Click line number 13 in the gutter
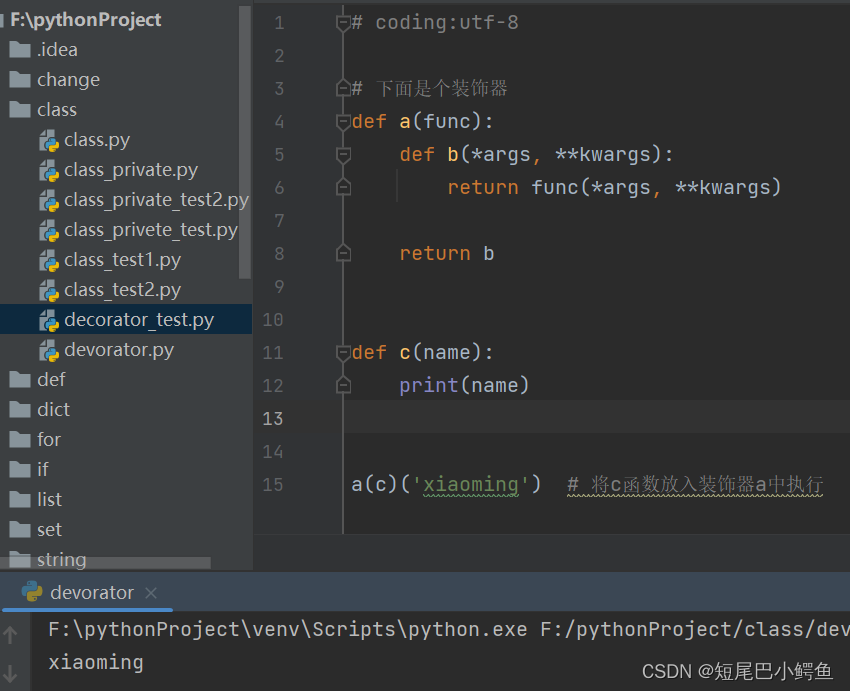The width and height of the screenshot is (850, 691). tap(273, 418)
